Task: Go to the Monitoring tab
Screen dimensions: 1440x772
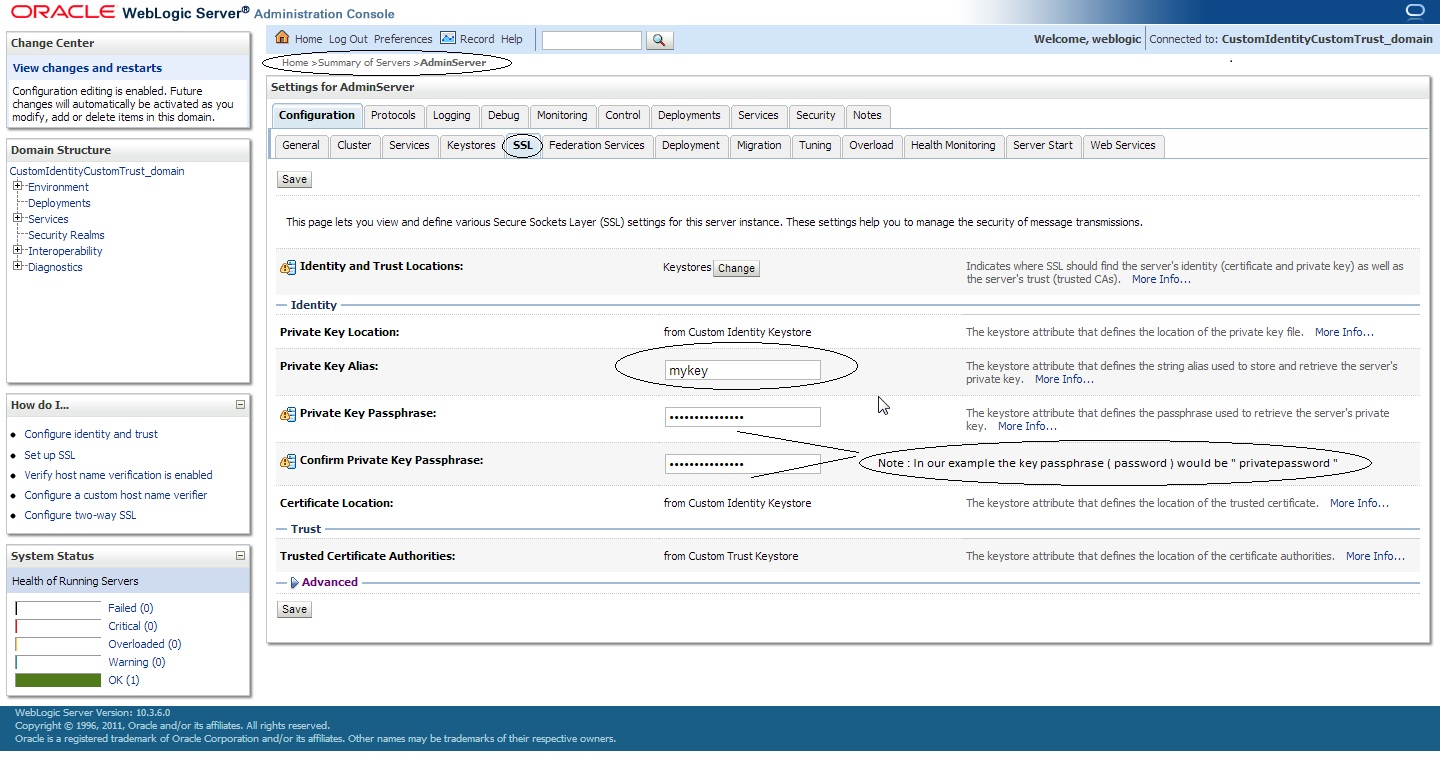Action: tap(562, 116)
